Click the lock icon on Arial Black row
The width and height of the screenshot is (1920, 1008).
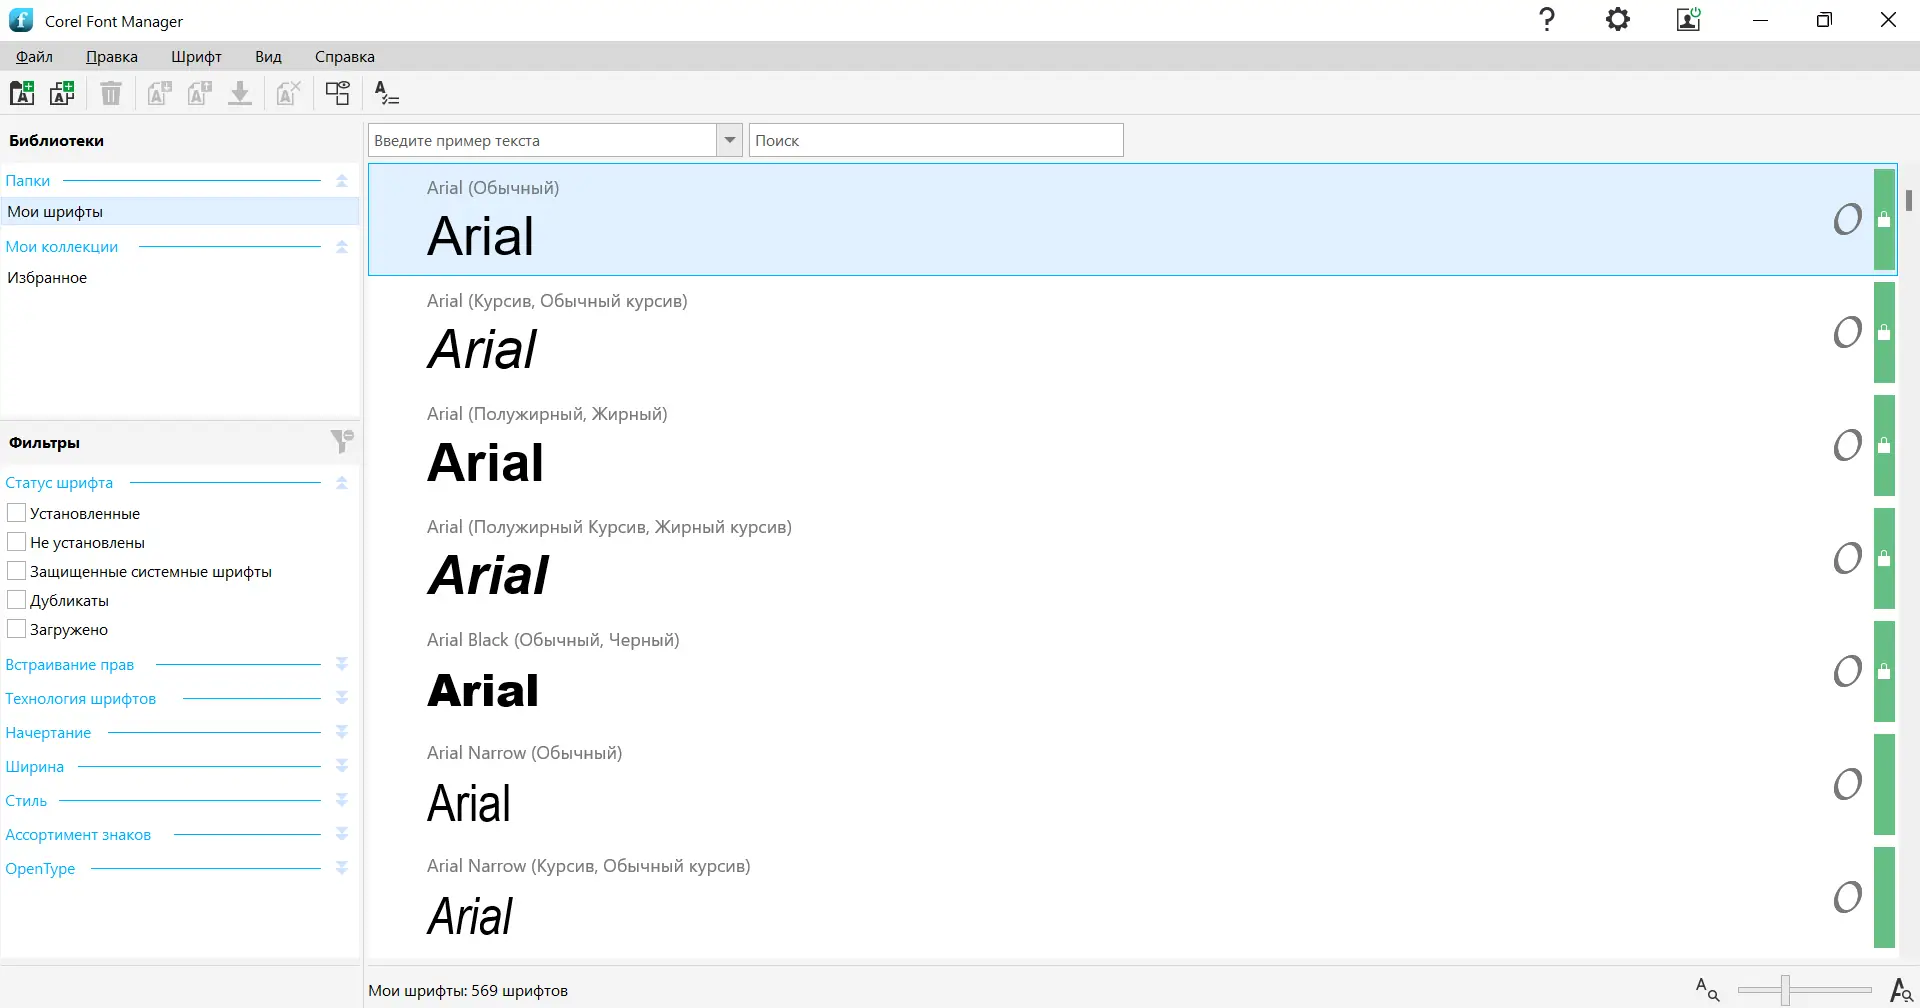coord(1884,671)
